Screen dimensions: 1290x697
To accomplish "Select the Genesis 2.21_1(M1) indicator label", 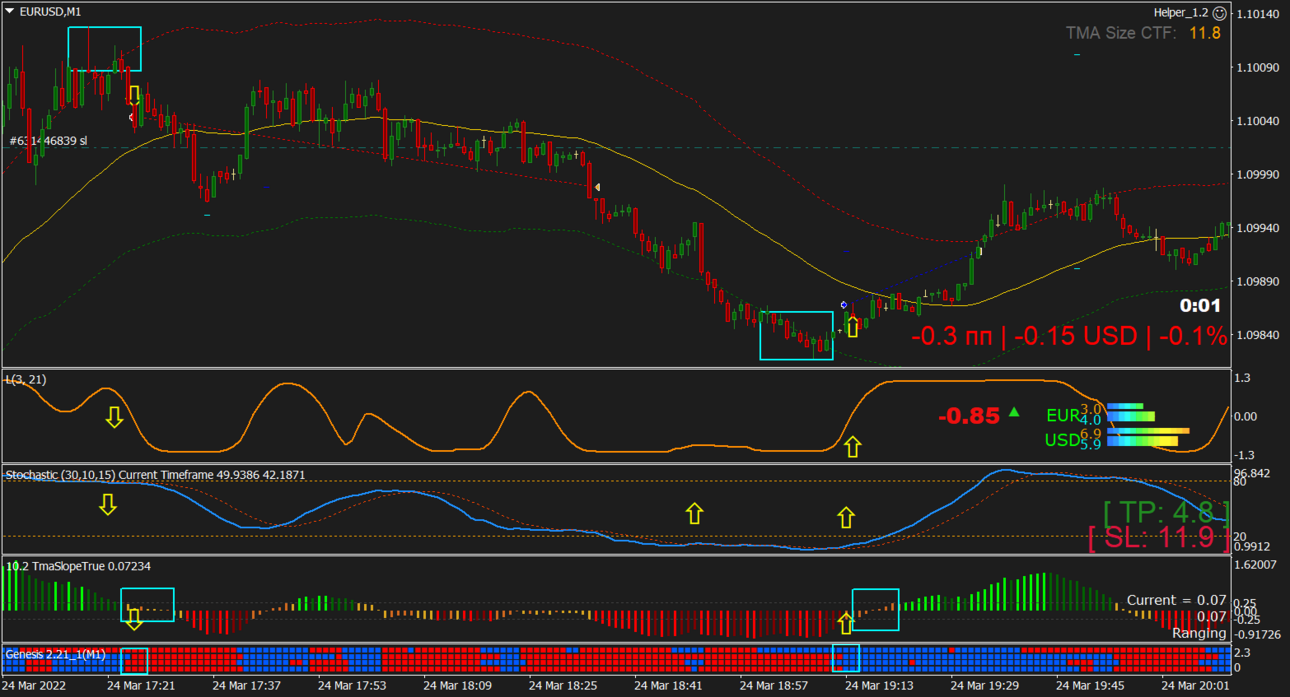I will point(56,654).
